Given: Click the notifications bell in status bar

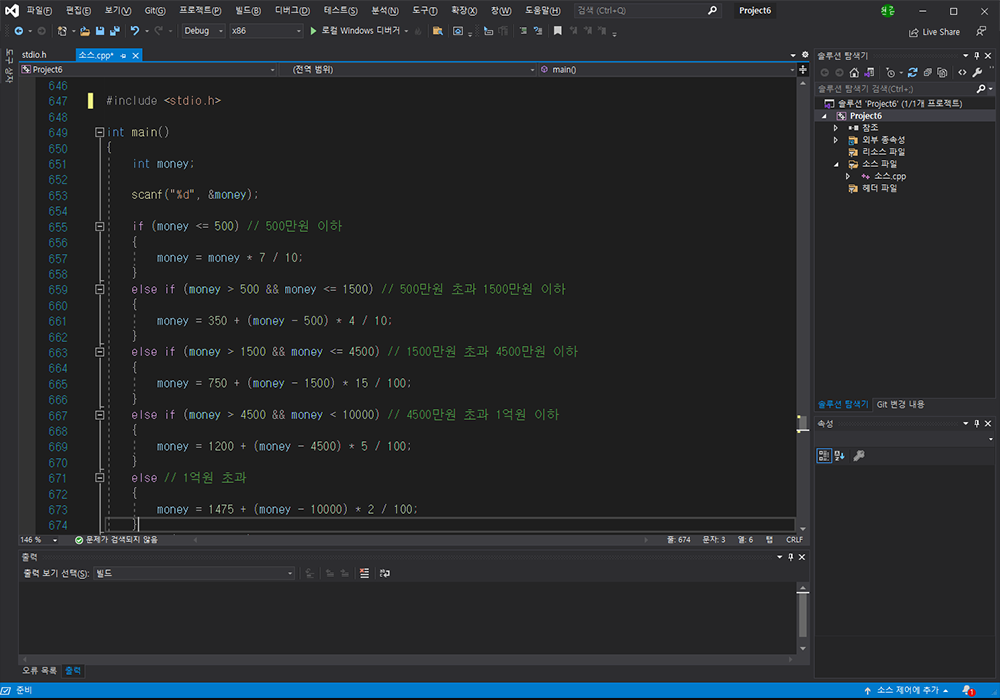Looking at the screenshot, I should point(967,690).
